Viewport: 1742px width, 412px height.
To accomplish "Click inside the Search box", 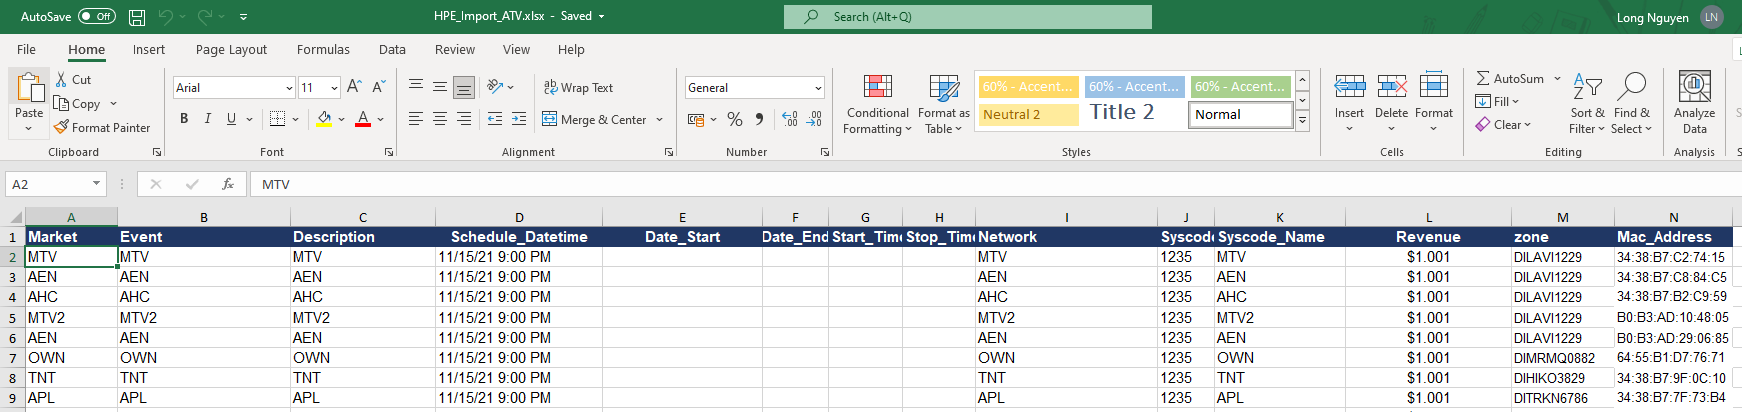I will pyautogui.click(x=967, y=17).
